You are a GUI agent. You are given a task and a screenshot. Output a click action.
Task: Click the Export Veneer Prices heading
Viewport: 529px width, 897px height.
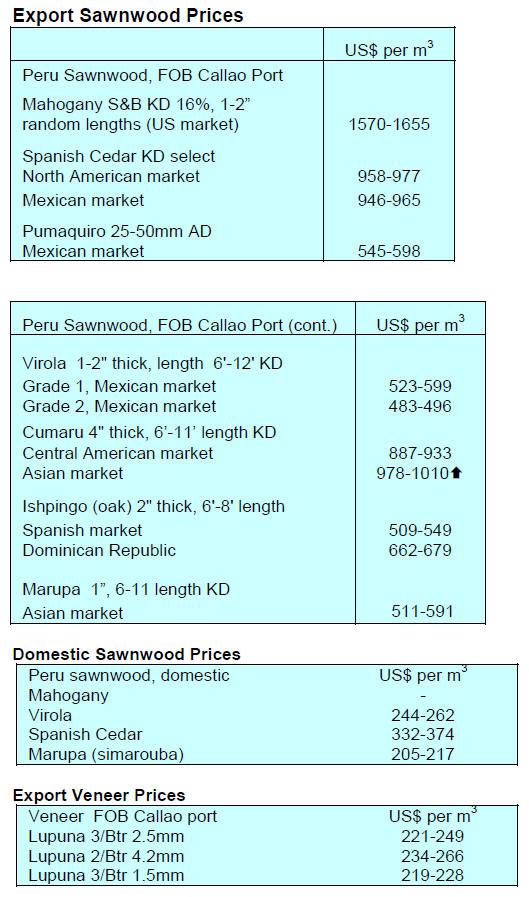[x=99, y=795]
